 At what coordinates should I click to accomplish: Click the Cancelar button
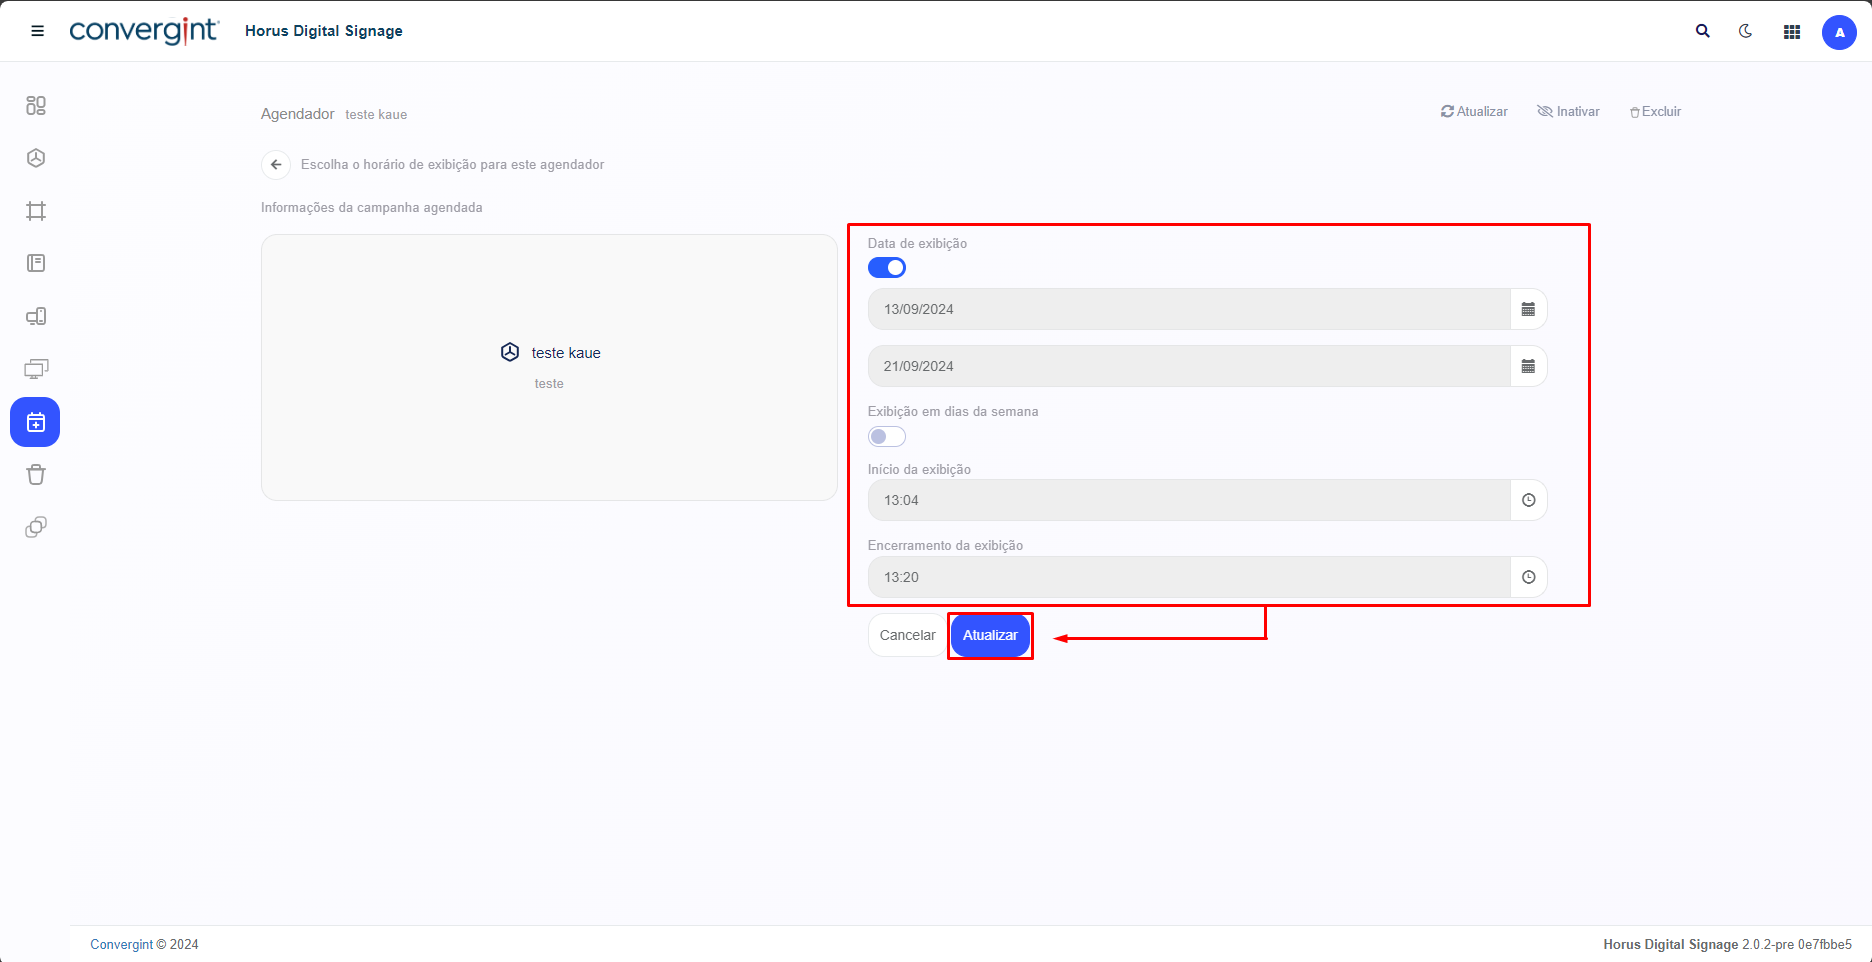[907, 635]
